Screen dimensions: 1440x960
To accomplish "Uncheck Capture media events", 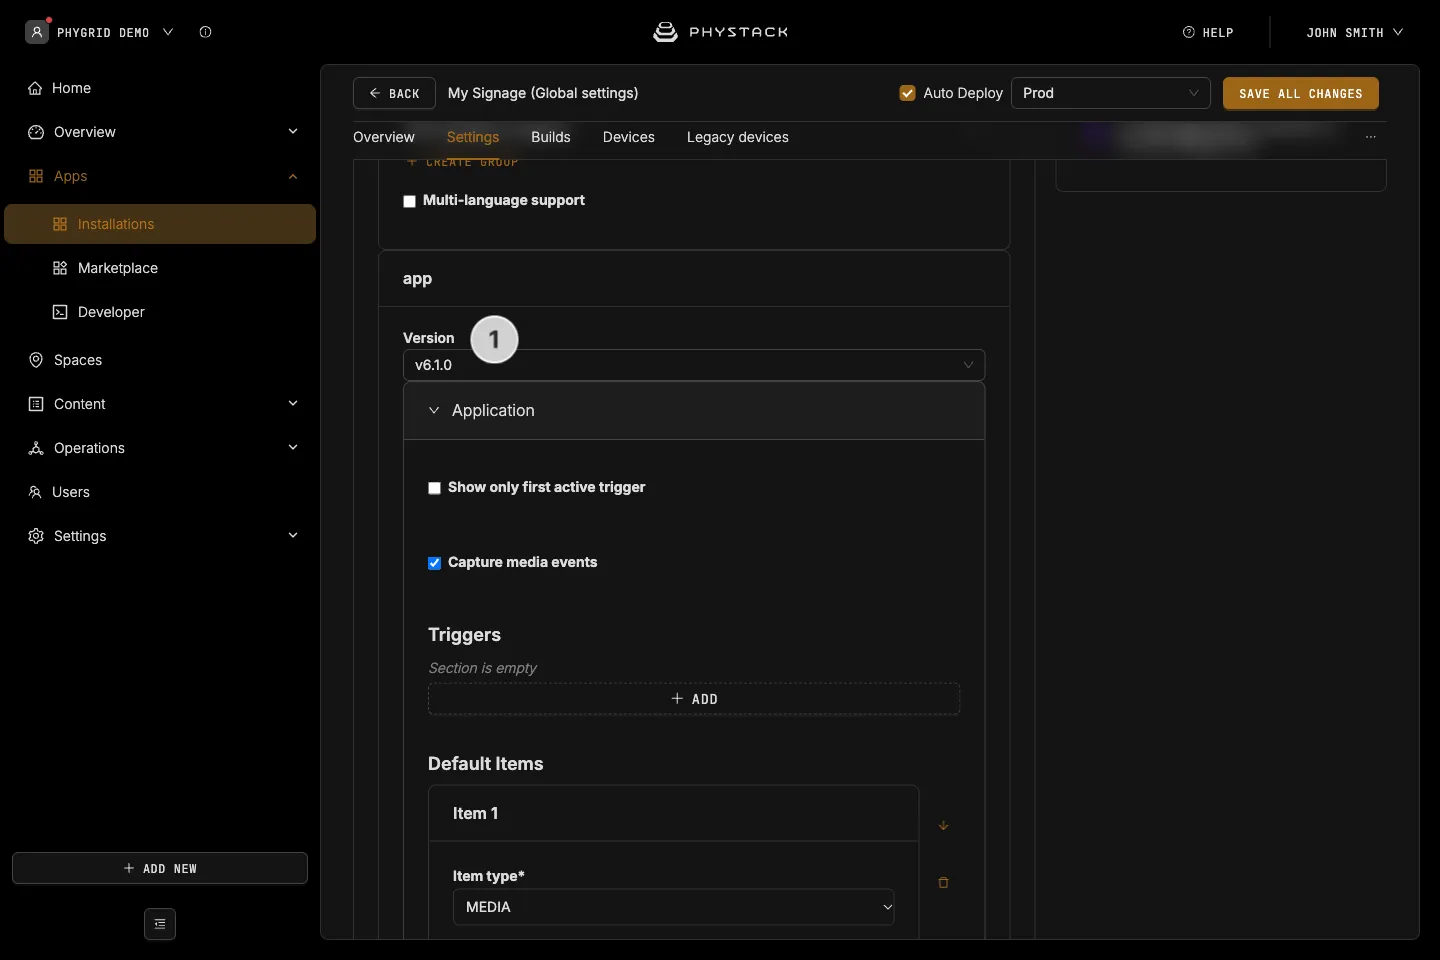I will pos(434,563).
